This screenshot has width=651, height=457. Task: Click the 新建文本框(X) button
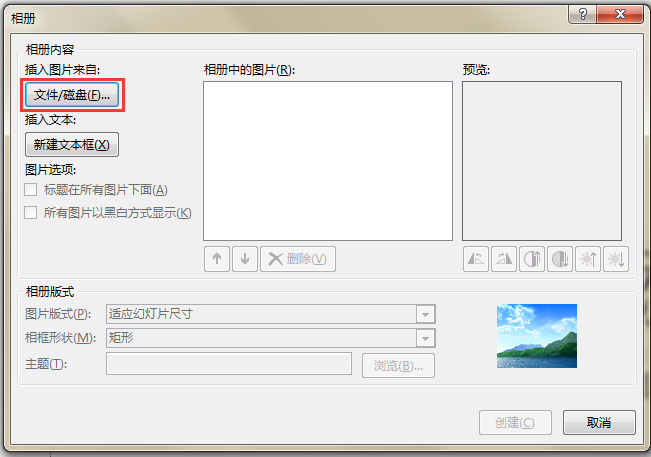click(x=72, y=144)
